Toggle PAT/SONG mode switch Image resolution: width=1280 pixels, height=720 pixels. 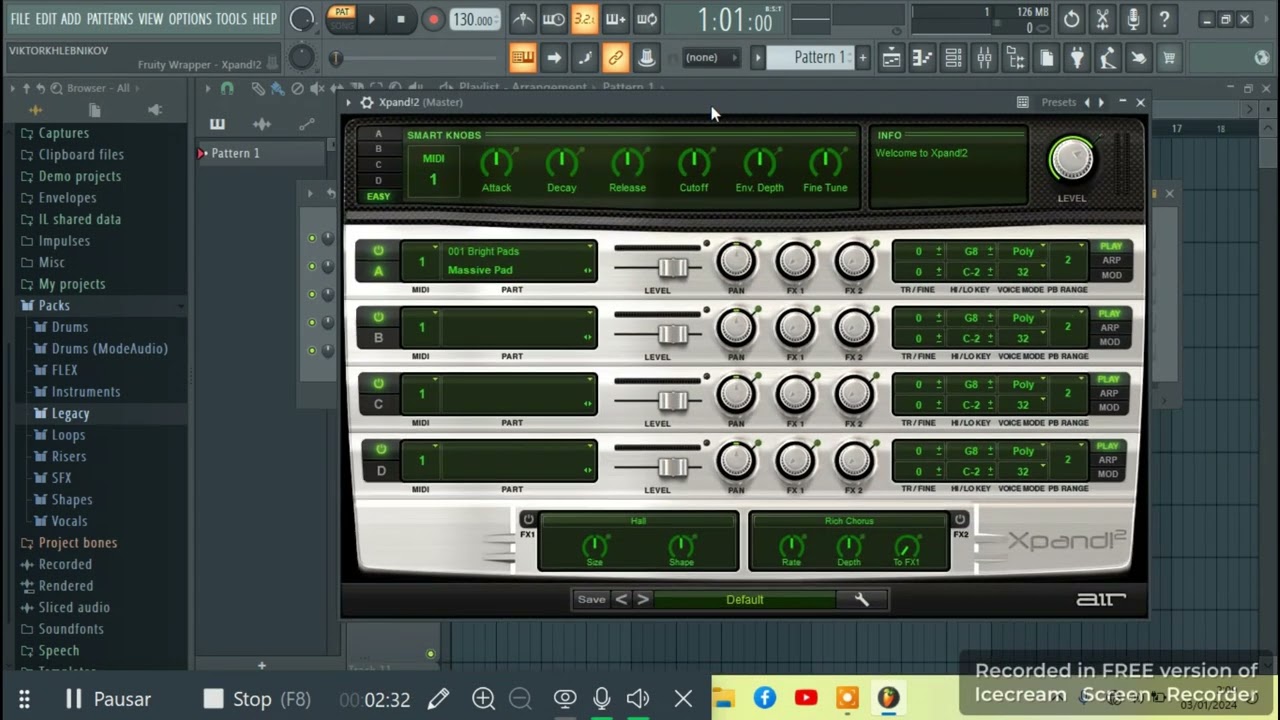(x=342, y=18)
